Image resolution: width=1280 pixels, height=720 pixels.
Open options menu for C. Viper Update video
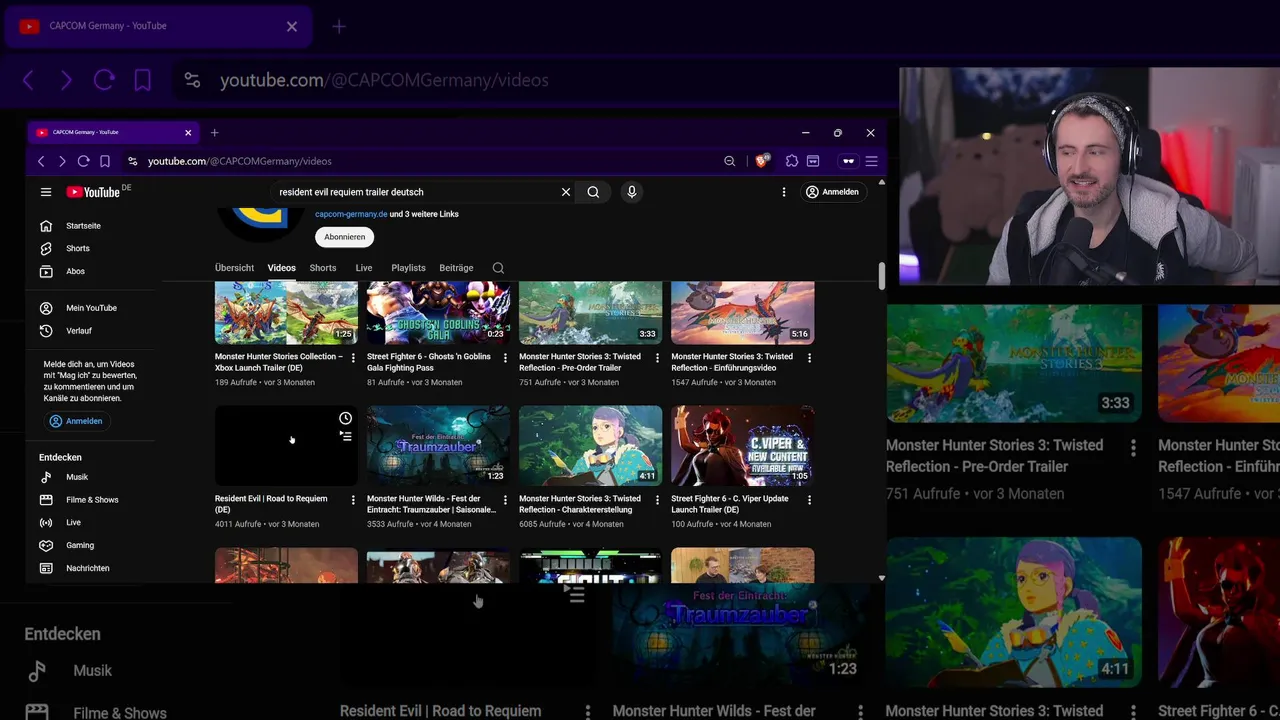(x=809, y=500)
